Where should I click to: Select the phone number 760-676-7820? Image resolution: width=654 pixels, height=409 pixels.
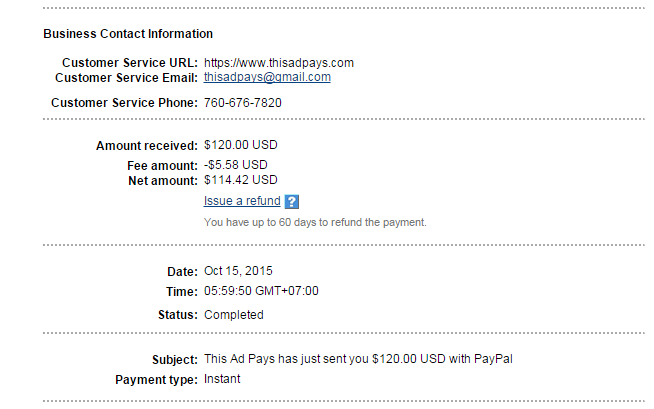[x=240, y=102]
